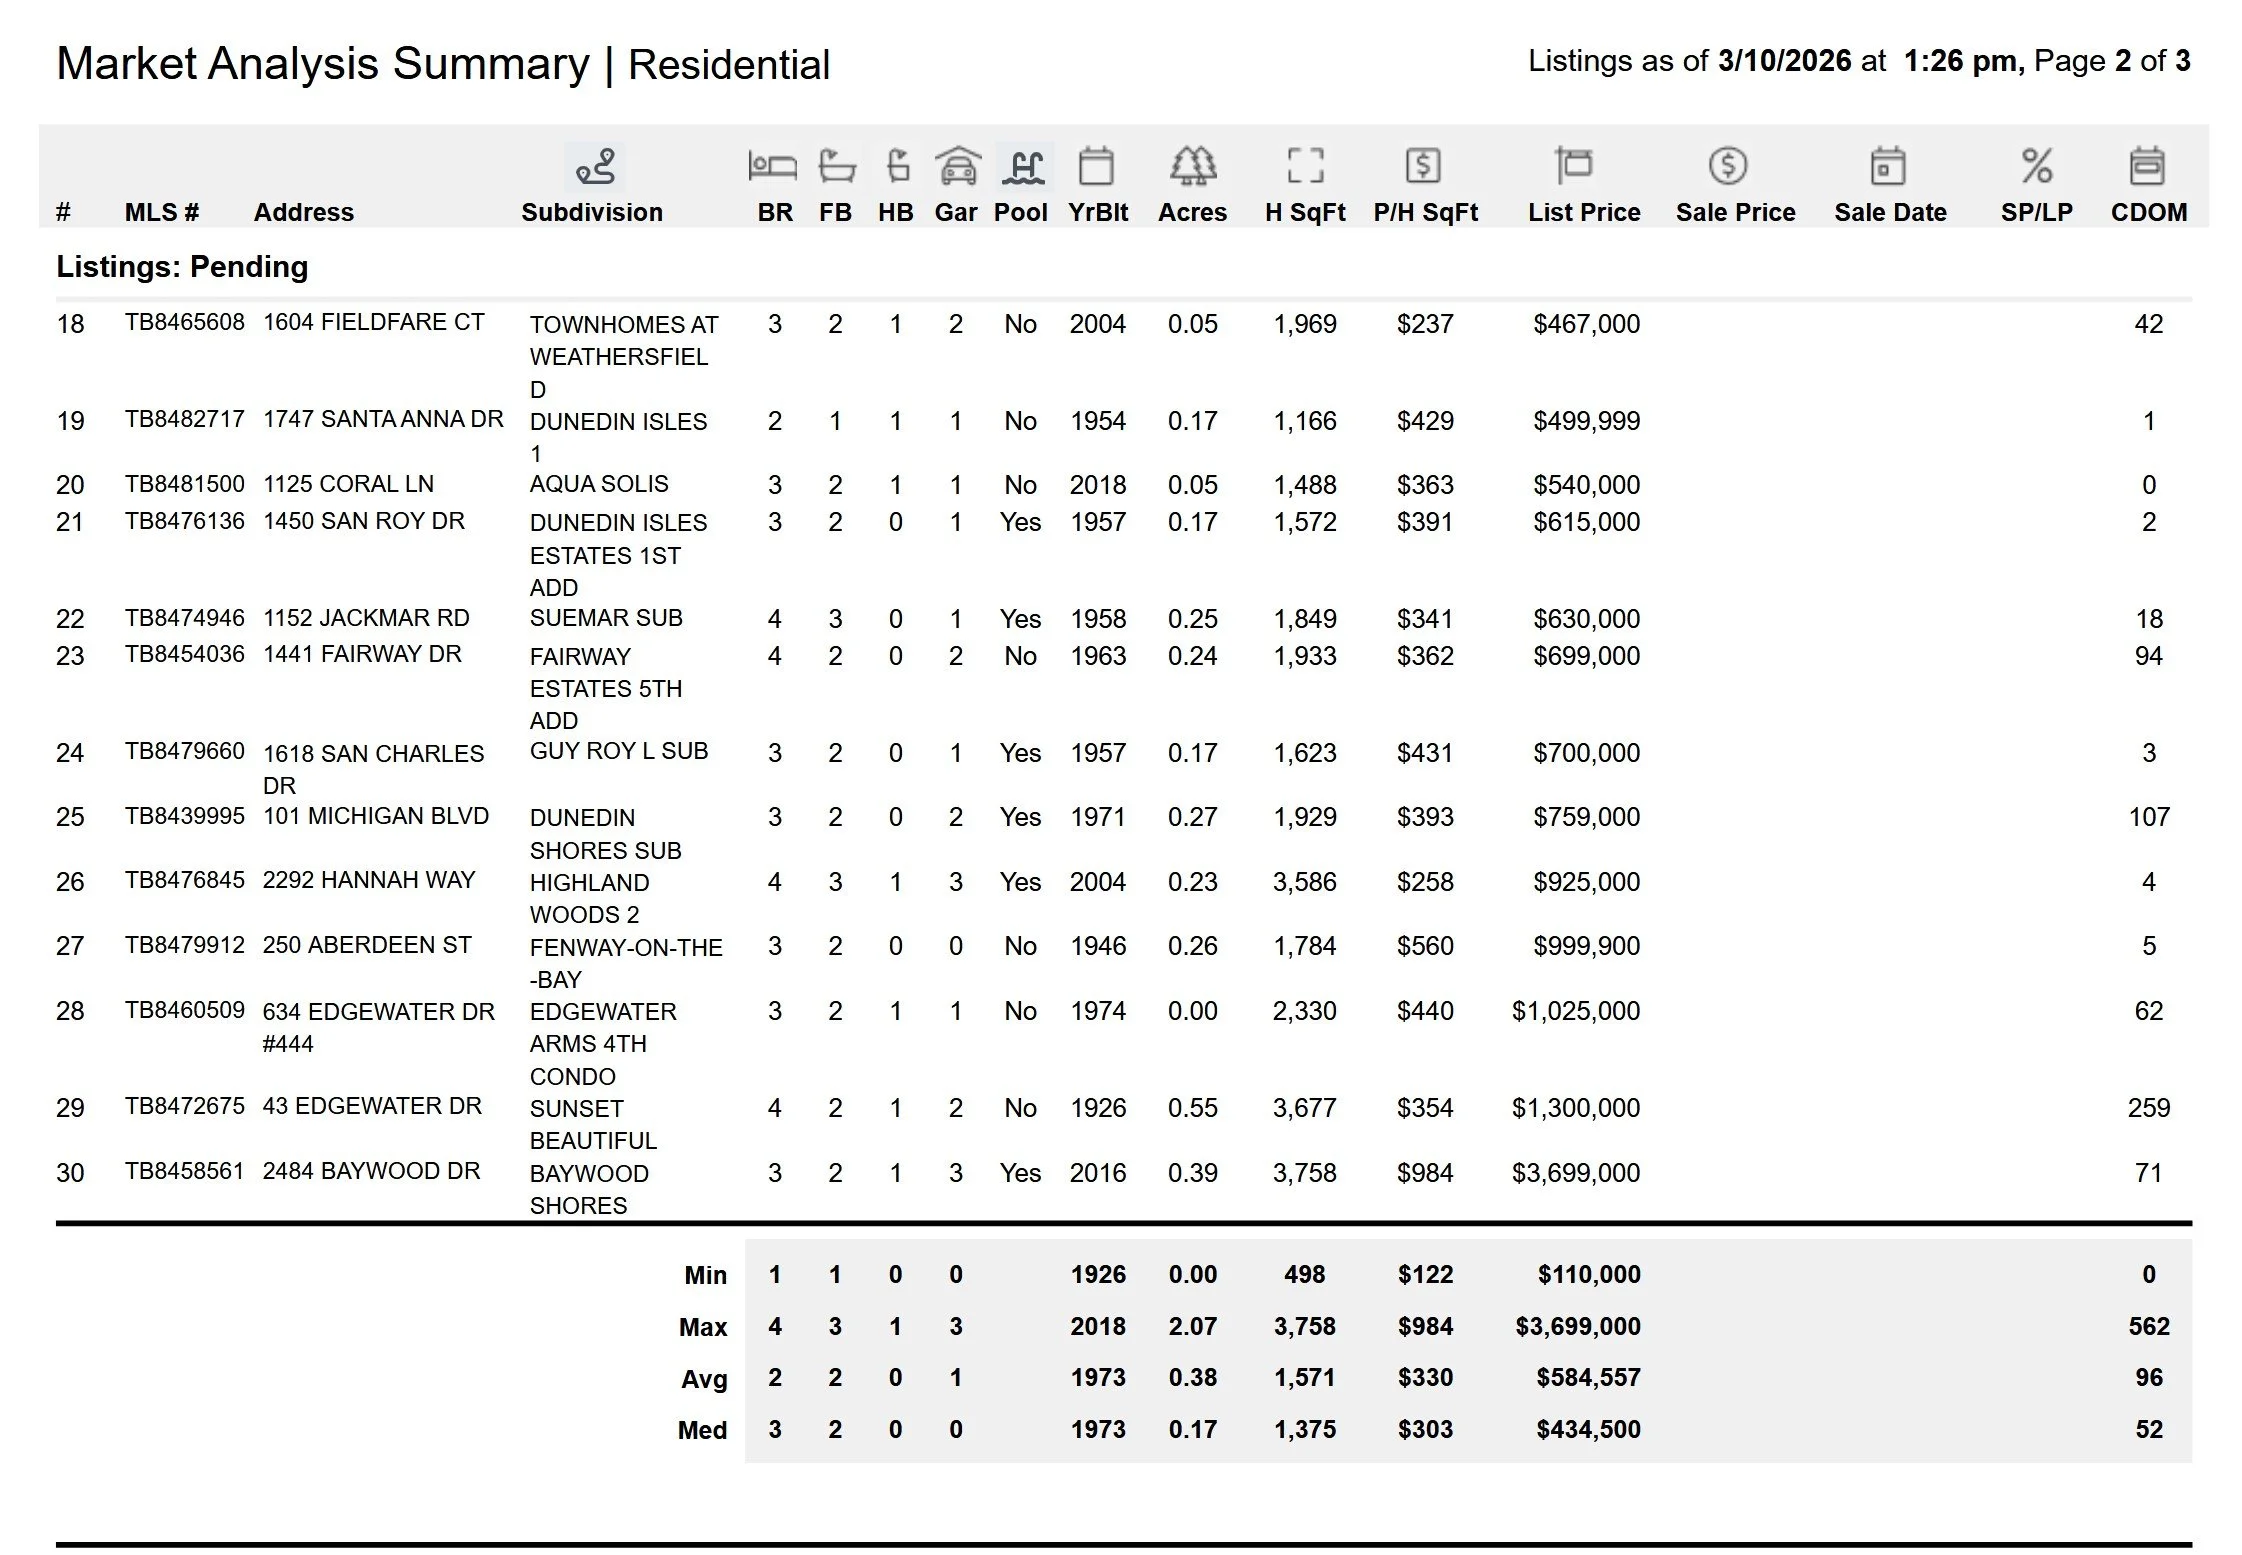Click the Subdivision map pin icon
The width and height of the screenshot is (2242, 1555).
[595, 166]
